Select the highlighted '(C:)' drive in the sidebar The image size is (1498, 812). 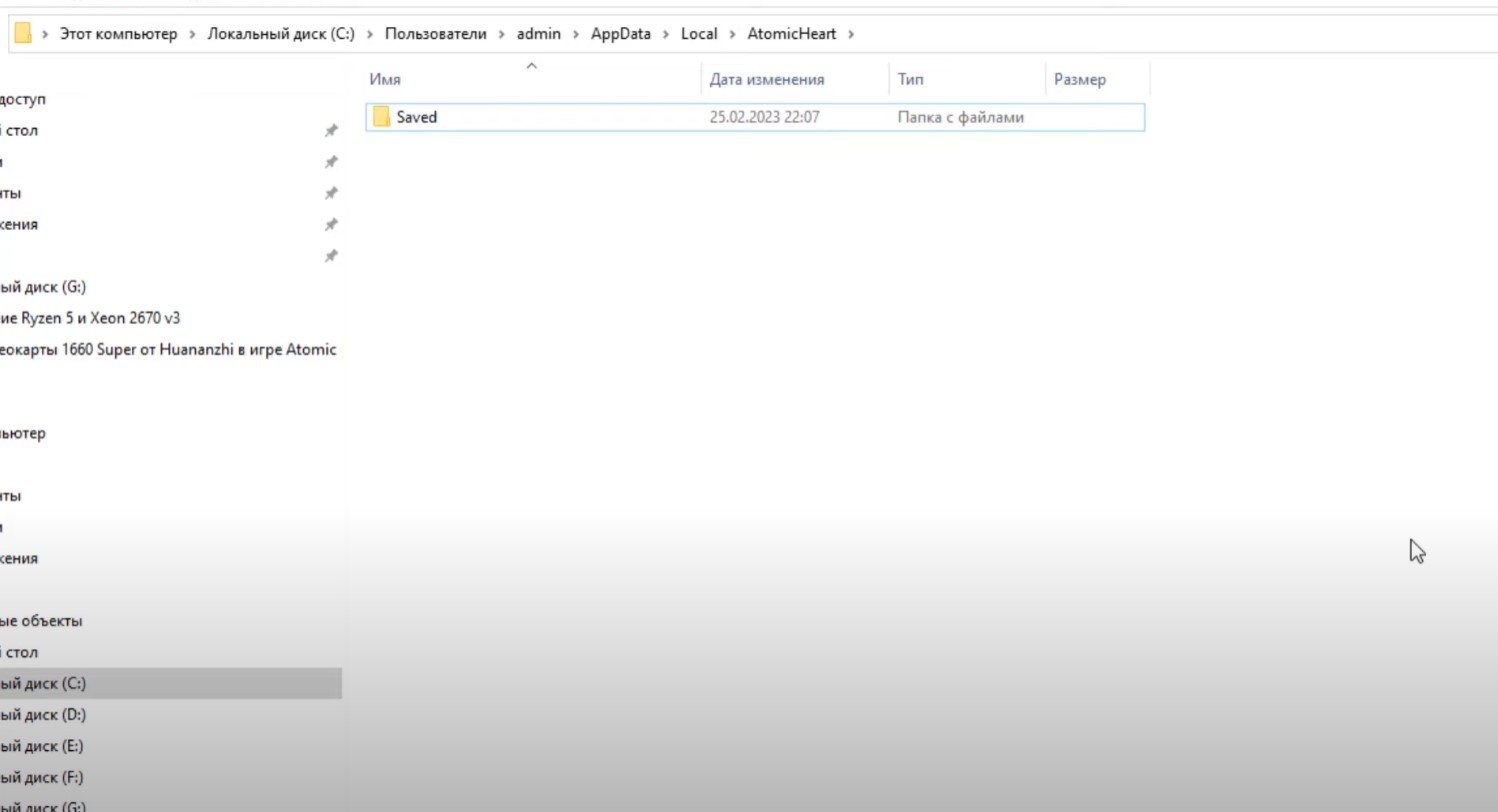170,684
